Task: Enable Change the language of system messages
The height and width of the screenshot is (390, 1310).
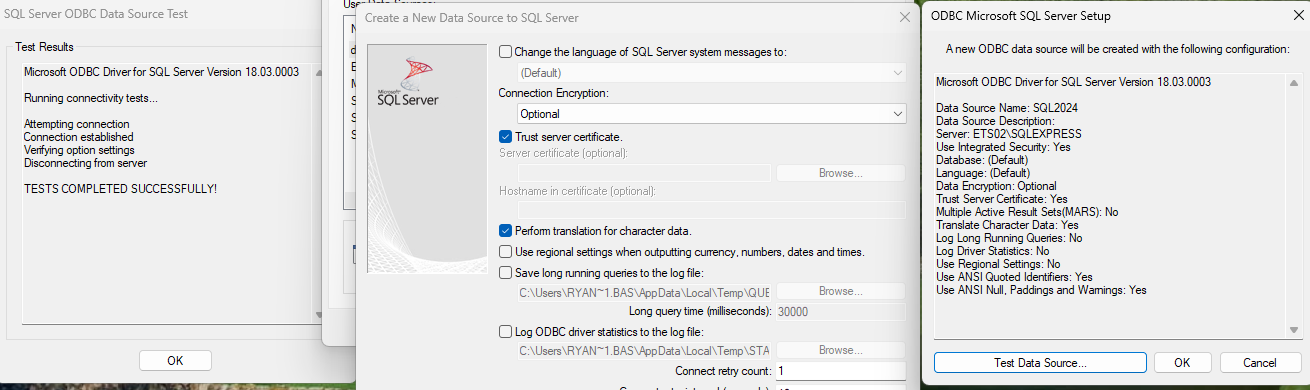Action: 505,52
